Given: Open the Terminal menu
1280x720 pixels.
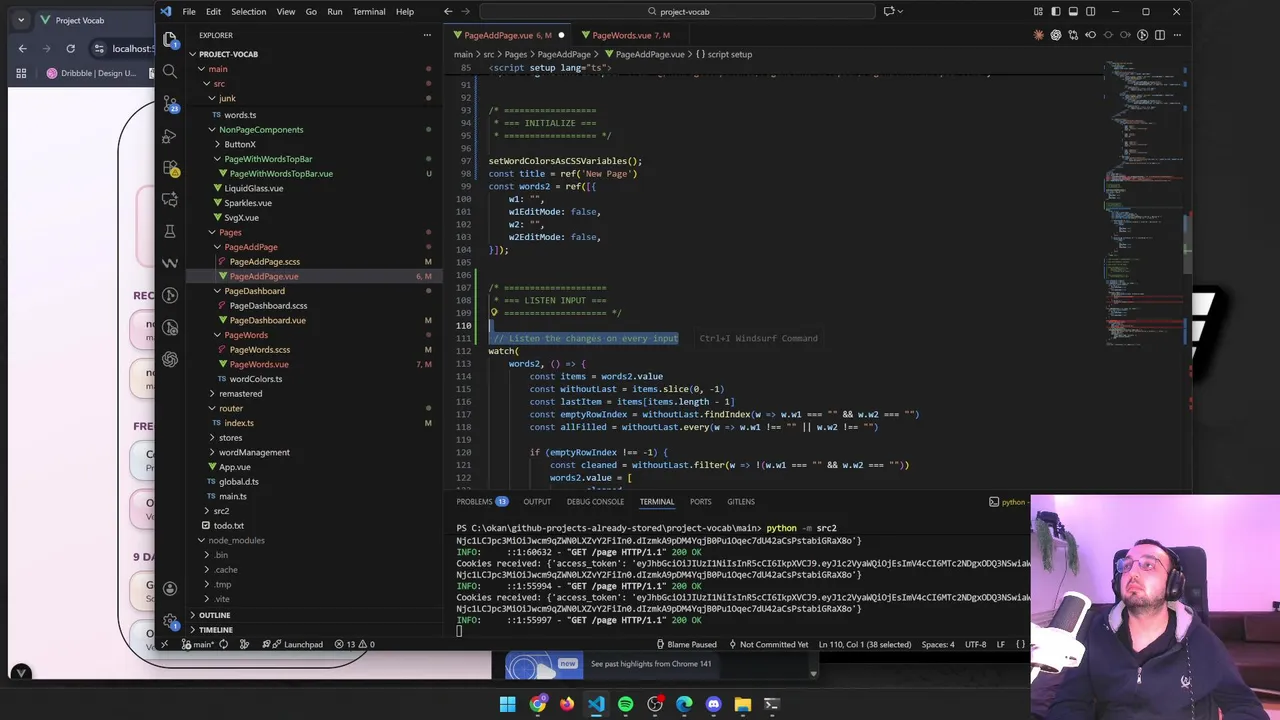Looking at the screenshot, I should click(369, 12).
